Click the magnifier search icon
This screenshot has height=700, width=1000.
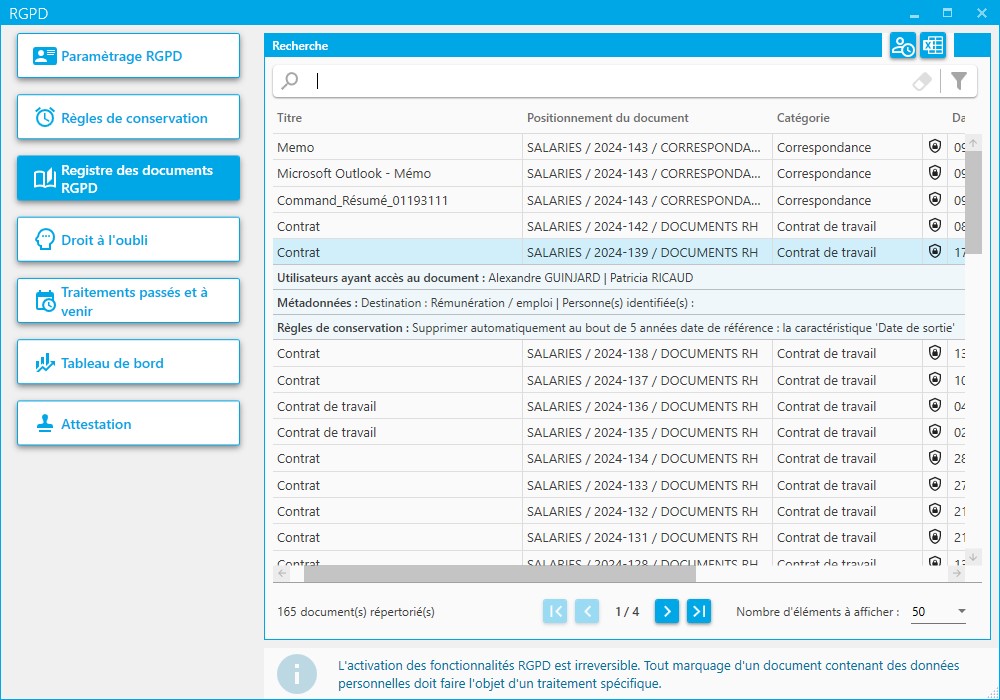(290, 81)
